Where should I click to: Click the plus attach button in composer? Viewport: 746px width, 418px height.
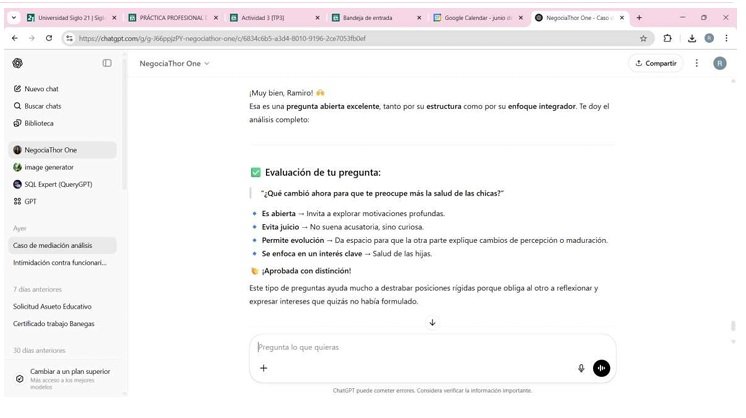coord(264,368)
